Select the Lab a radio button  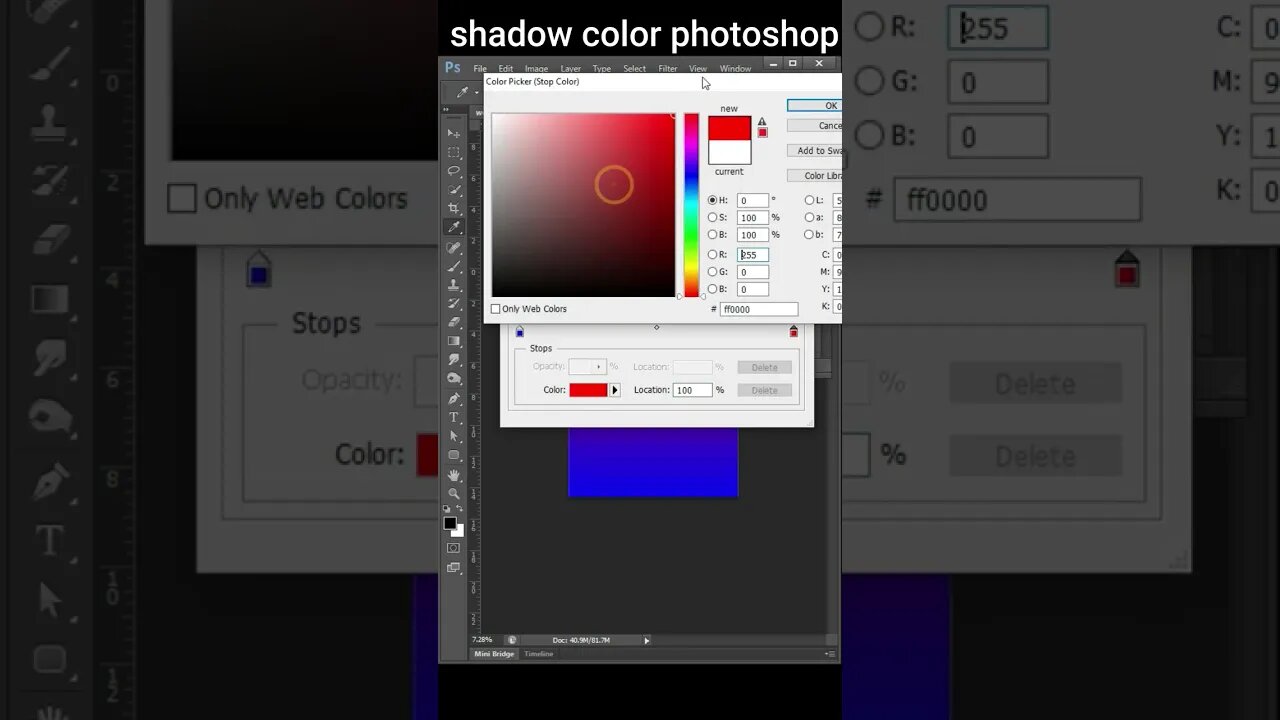809,217
